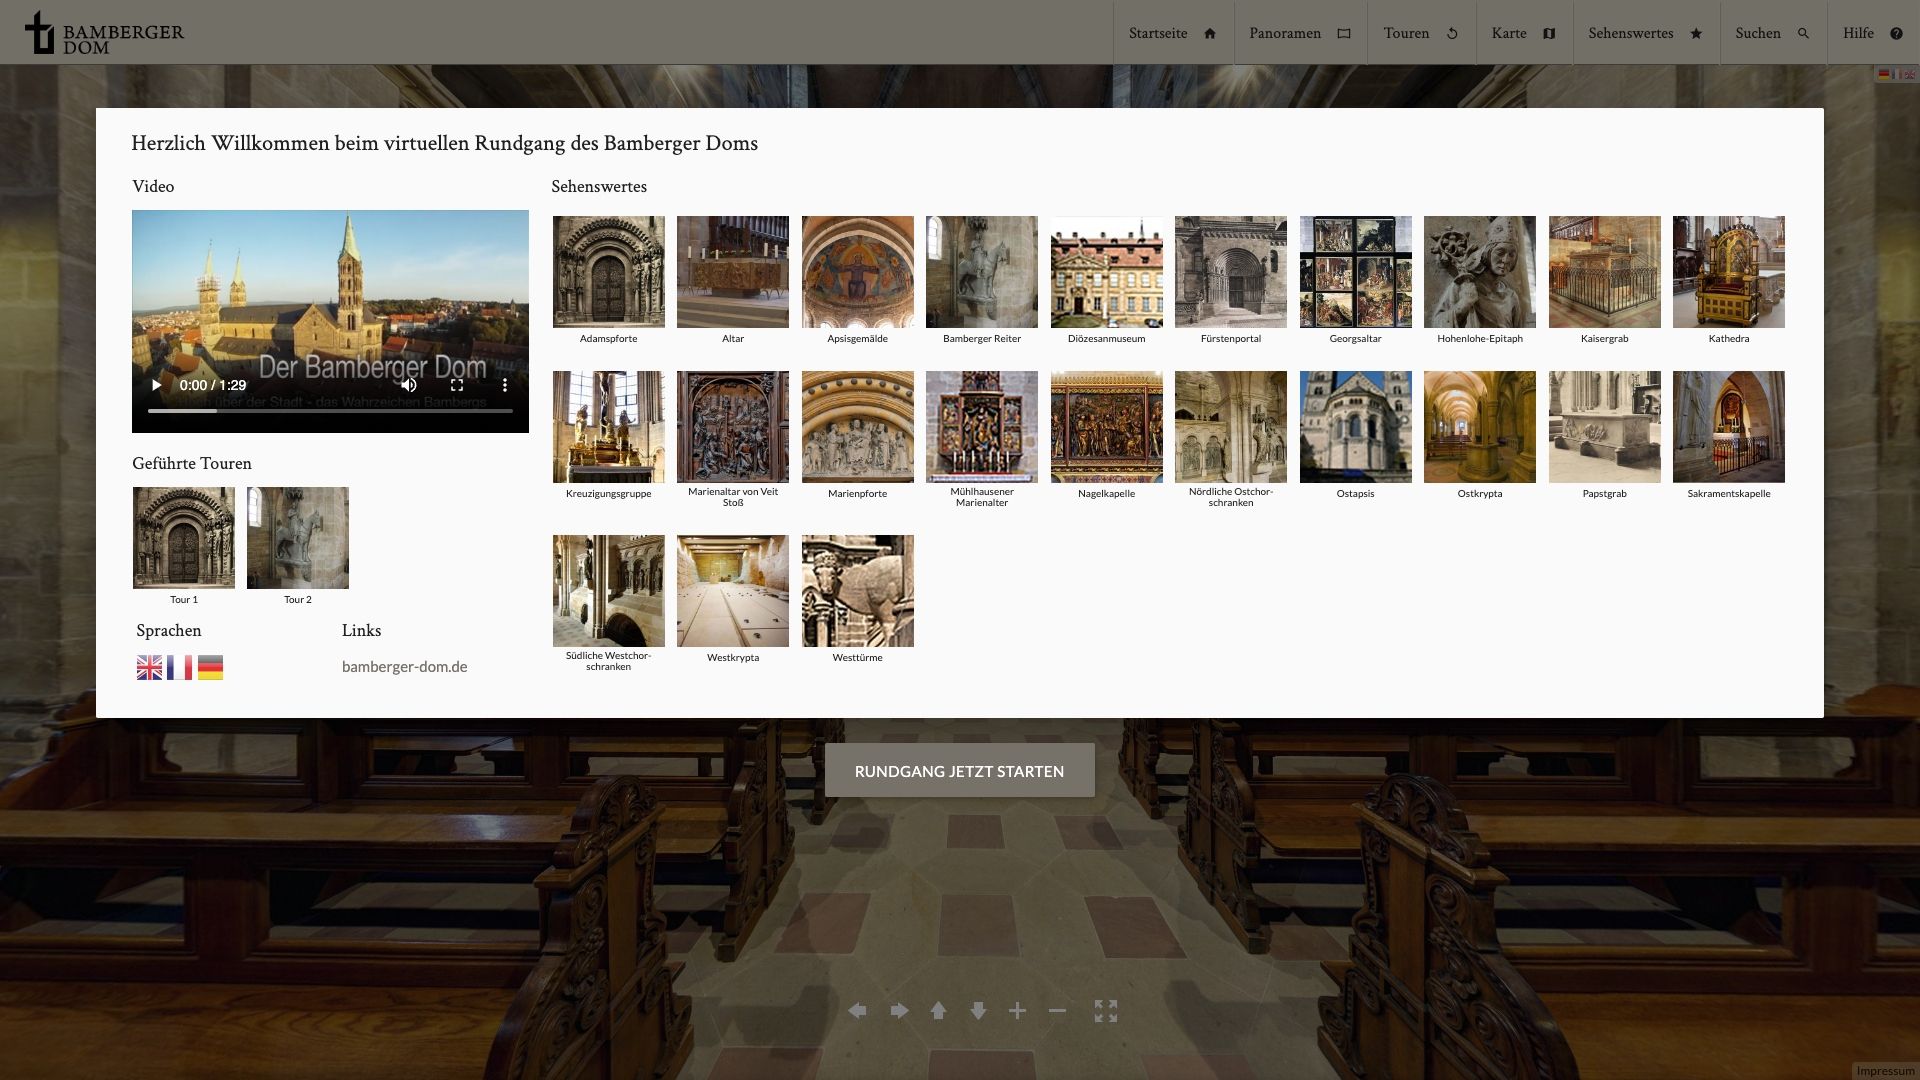
Task: Toggle panorama fullscreen icon
Action: pos(1105,1011)
